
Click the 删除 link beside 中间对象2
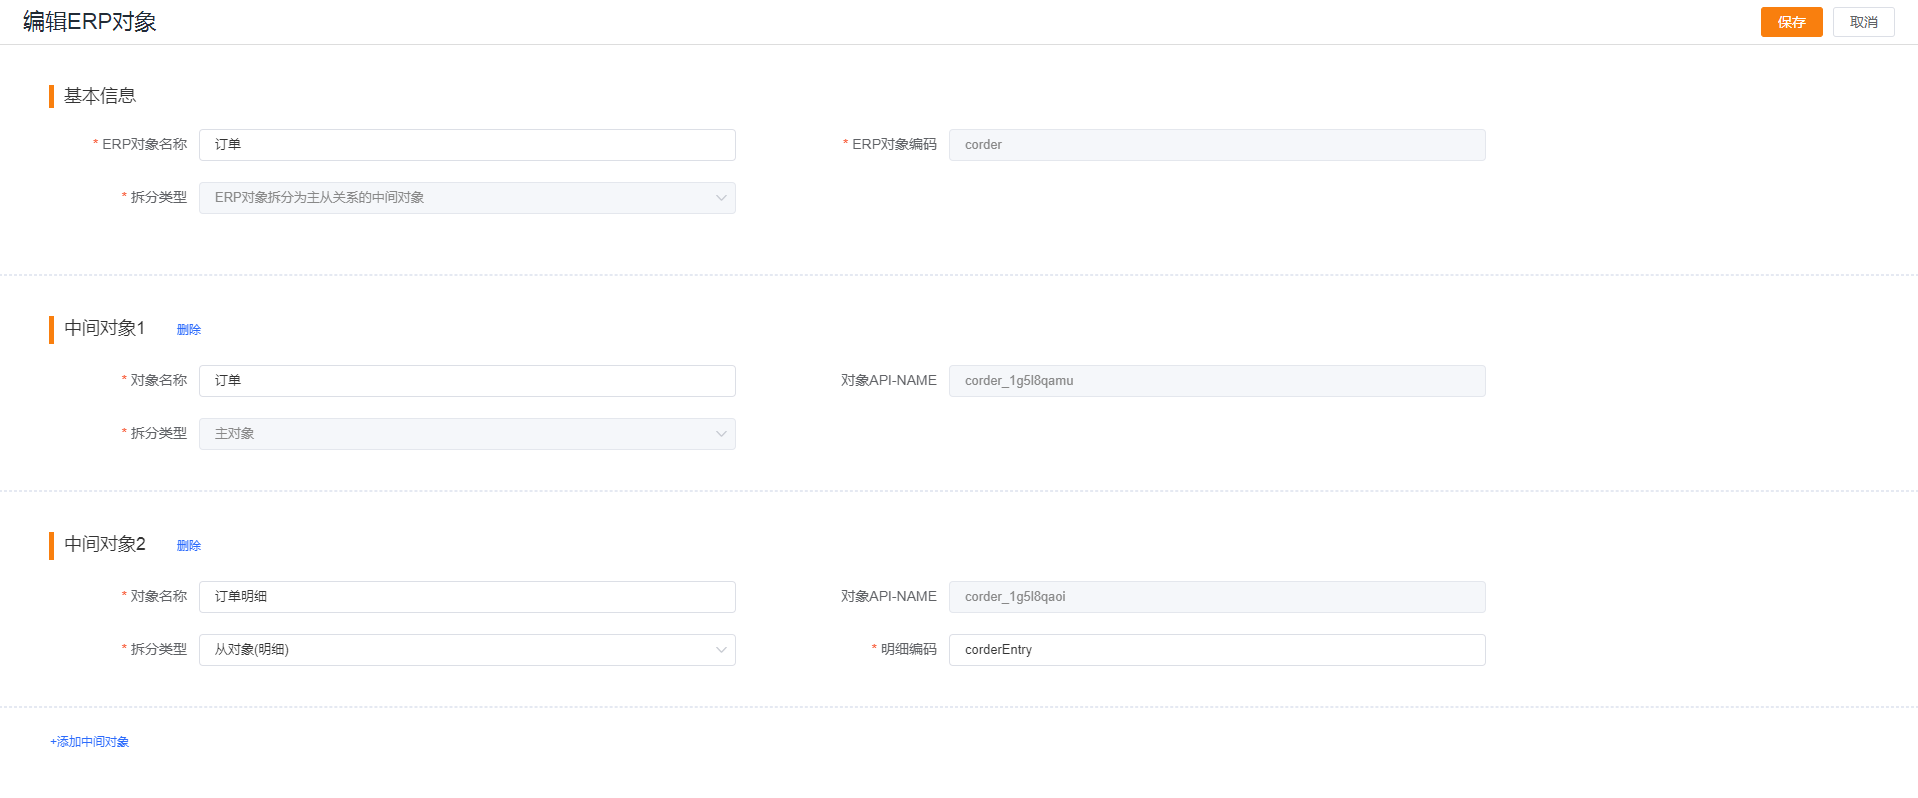[189, 546]
